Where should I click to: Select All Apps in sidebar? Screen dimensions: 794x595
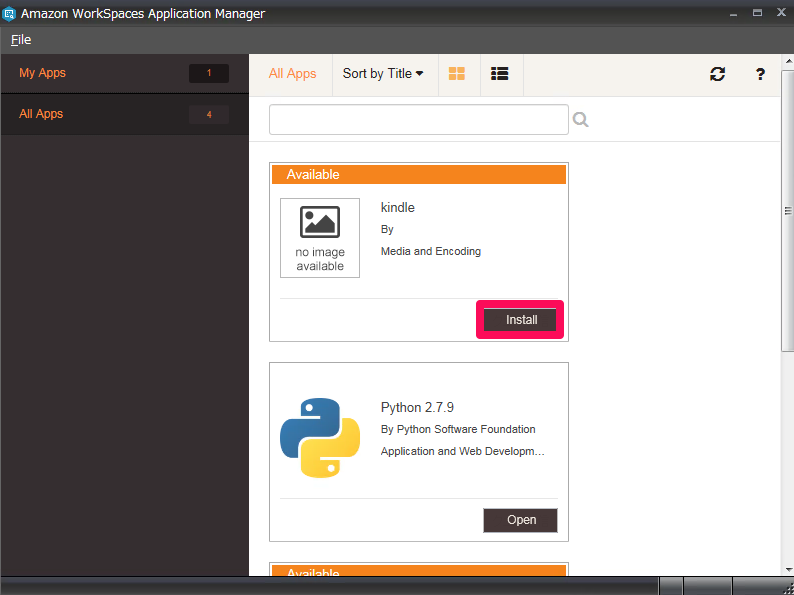(124, 114)
